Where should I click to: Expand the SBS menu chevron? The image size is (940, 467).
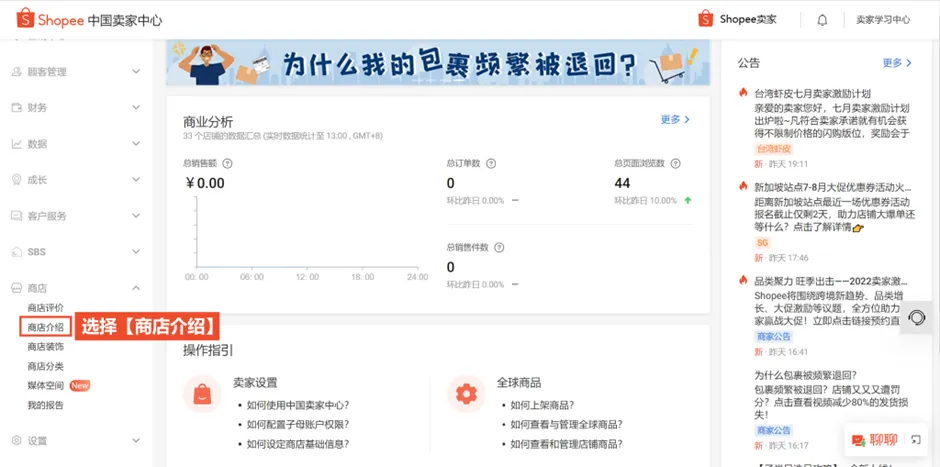[x=136, y=252]
